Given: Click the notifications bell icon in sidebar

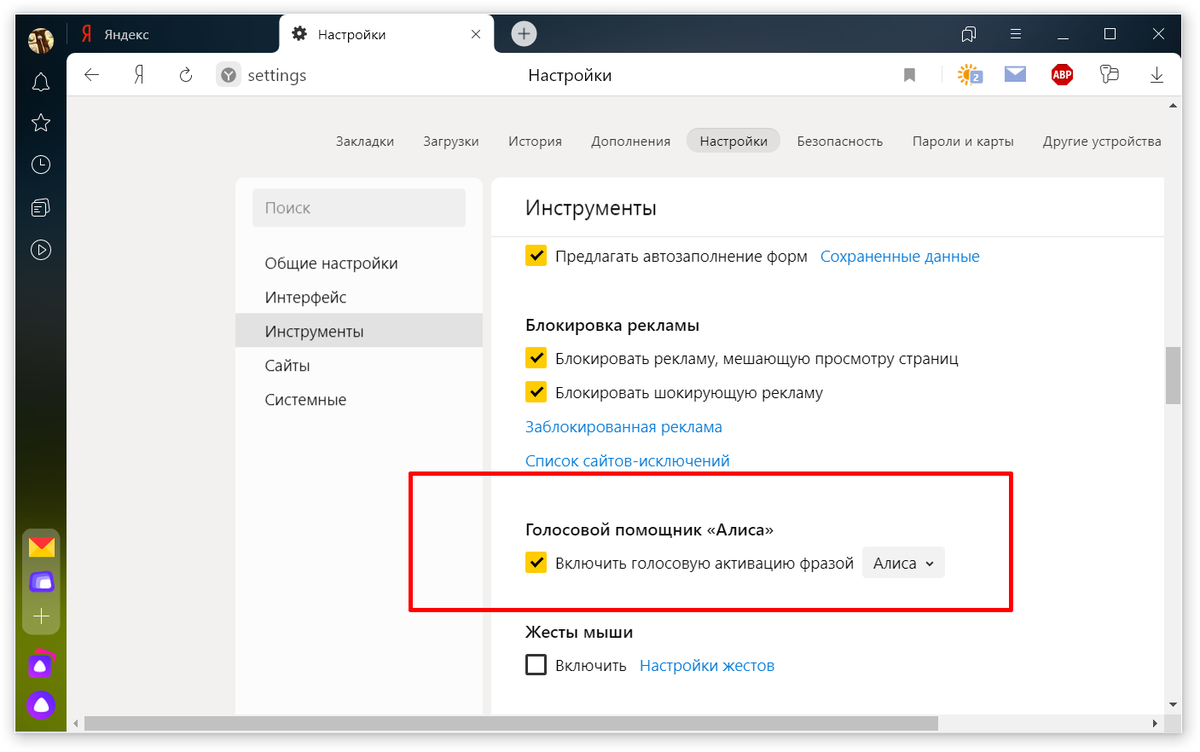Looking at the screenshot, I should pos(40,82).
